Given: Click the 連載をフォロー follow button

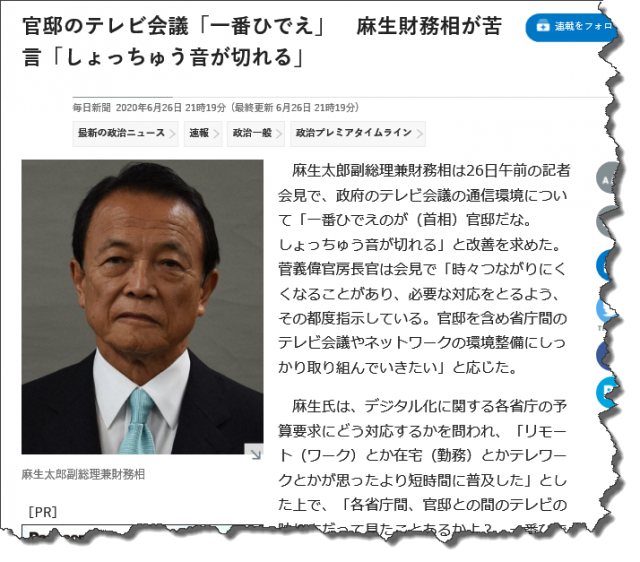Looking at the screenshot, I should [571, 27].
